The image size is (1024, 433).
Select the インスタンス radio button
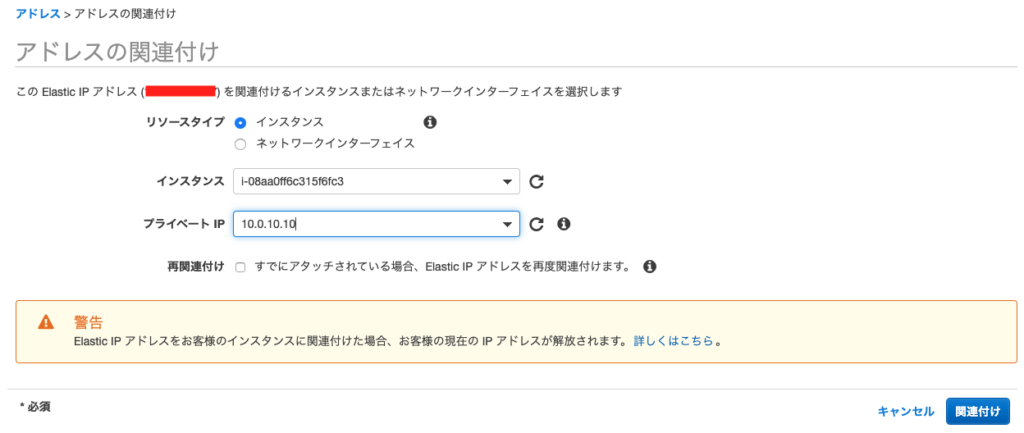click(240, 122)
